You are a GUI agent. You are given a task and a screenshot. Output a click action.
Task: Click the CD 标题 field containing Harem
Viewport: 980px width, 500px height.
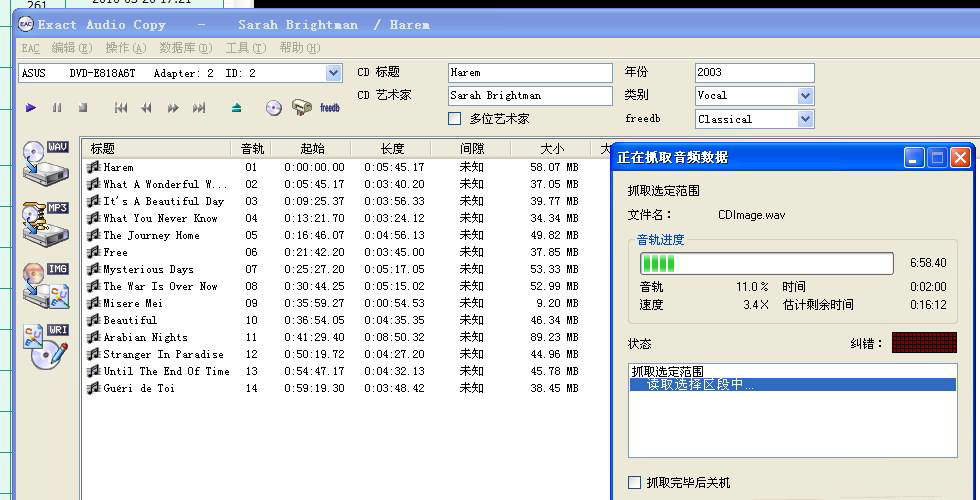tap(530, 72)
